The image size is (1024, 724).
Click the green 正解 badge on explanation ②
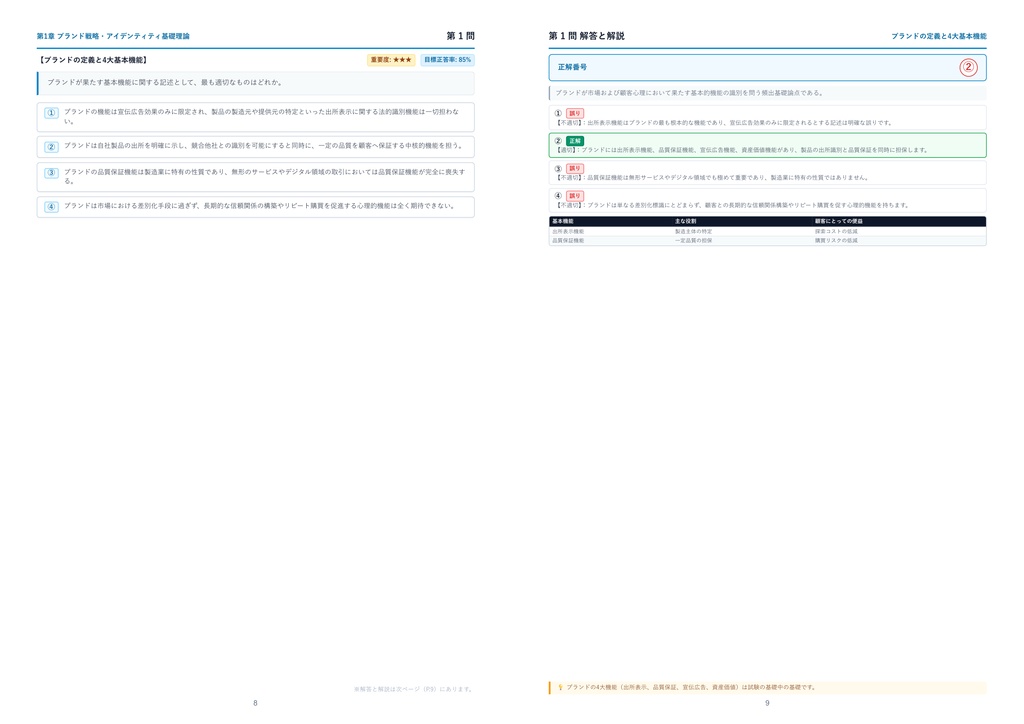click(575, 141)
